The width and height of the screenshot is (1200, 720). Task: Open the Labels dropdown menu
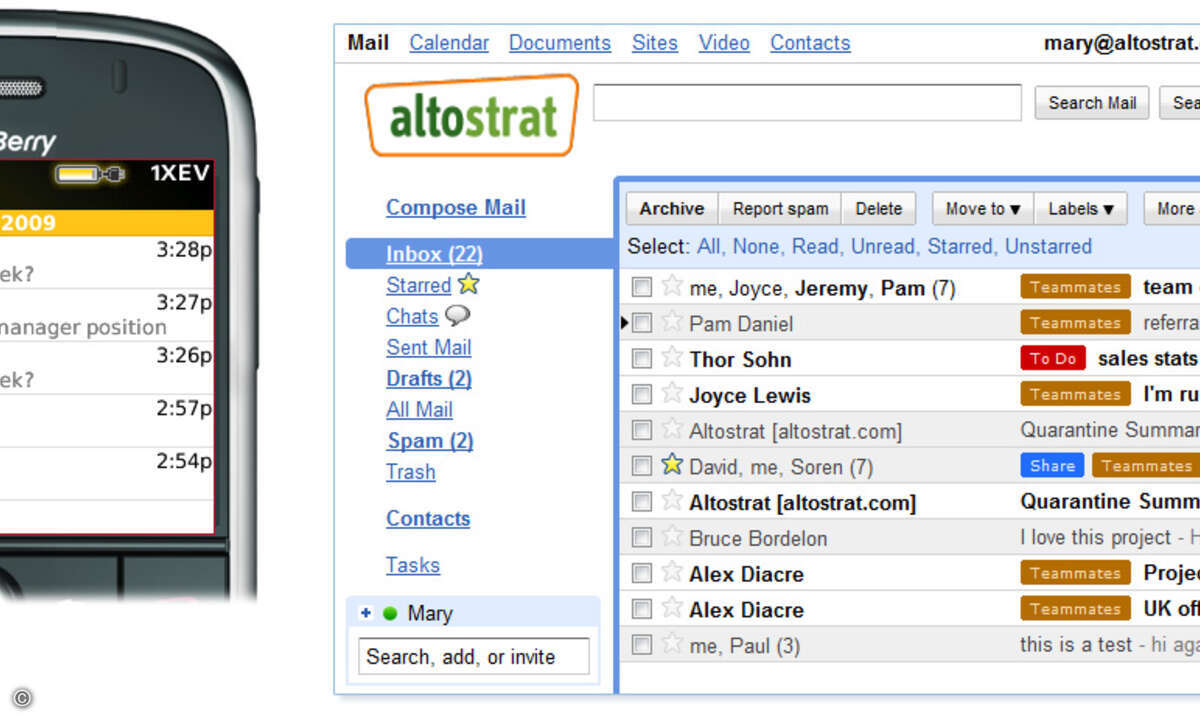coord(1080,209)
